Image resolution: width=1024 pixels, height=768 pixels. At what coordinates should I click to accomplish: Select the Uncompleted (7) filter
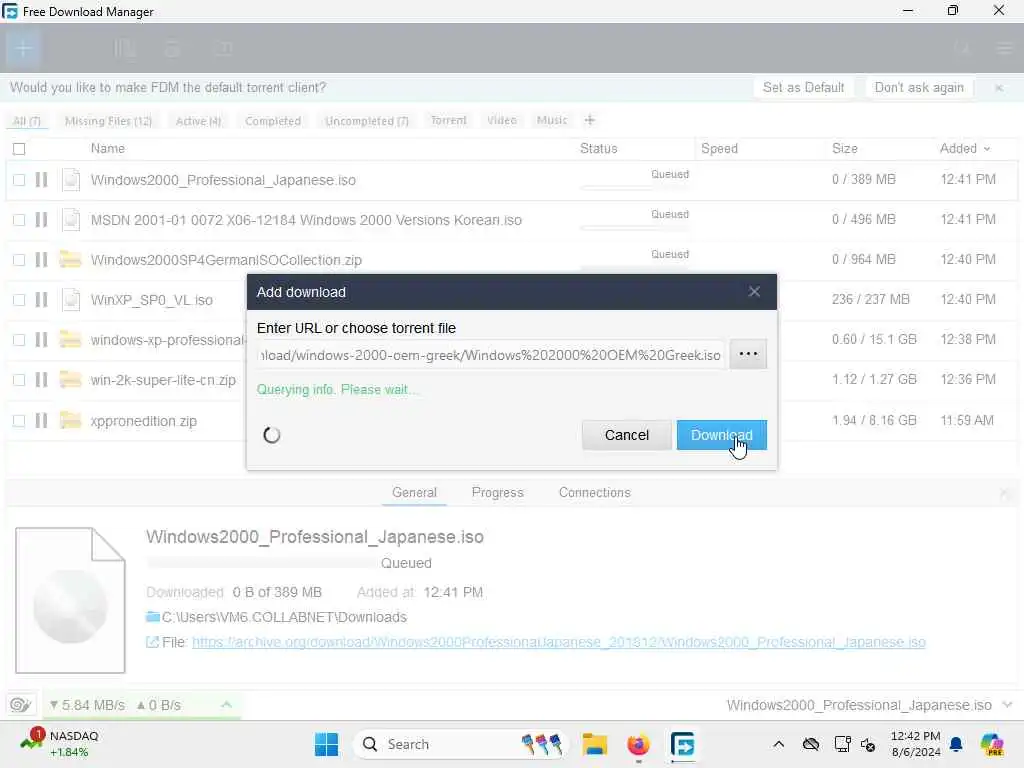[x=367, y=121]
